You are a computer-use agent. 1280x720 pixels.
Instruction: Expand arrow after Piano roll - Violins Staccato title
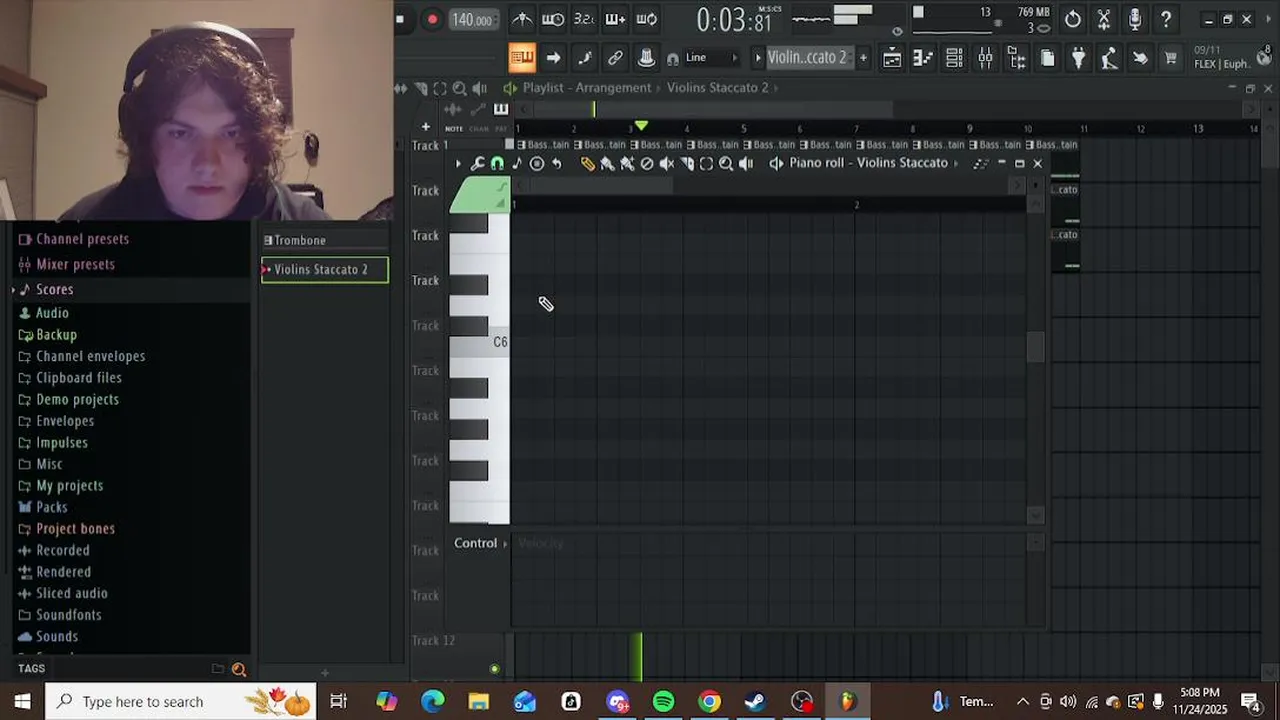tap(955, 163)
